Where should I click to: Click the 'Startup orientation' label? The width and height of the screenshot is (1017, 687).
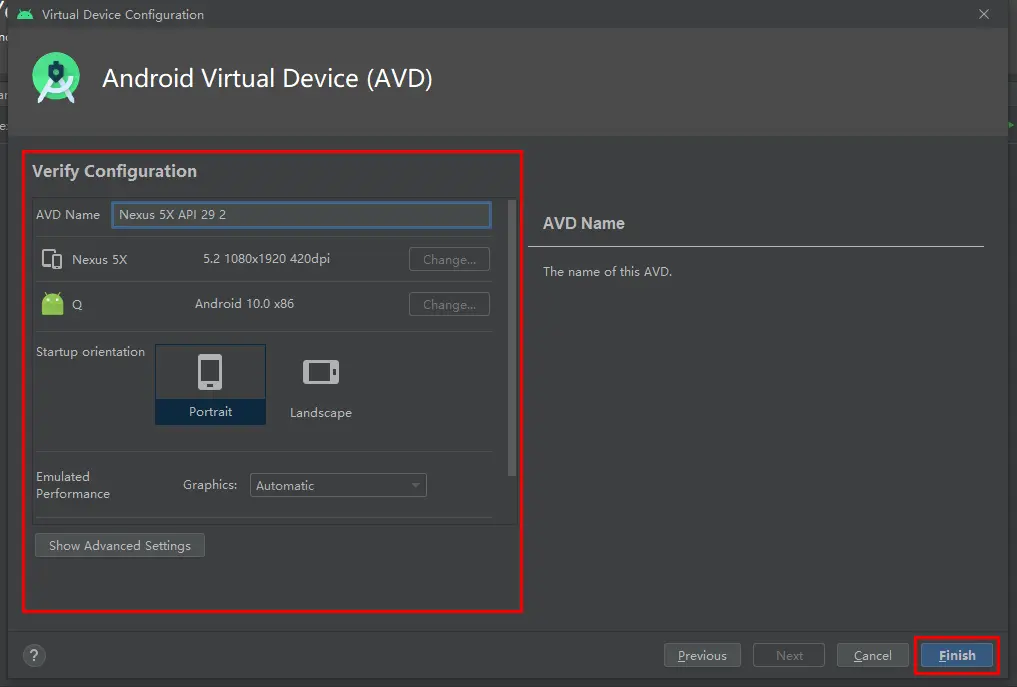click(90, 352)
